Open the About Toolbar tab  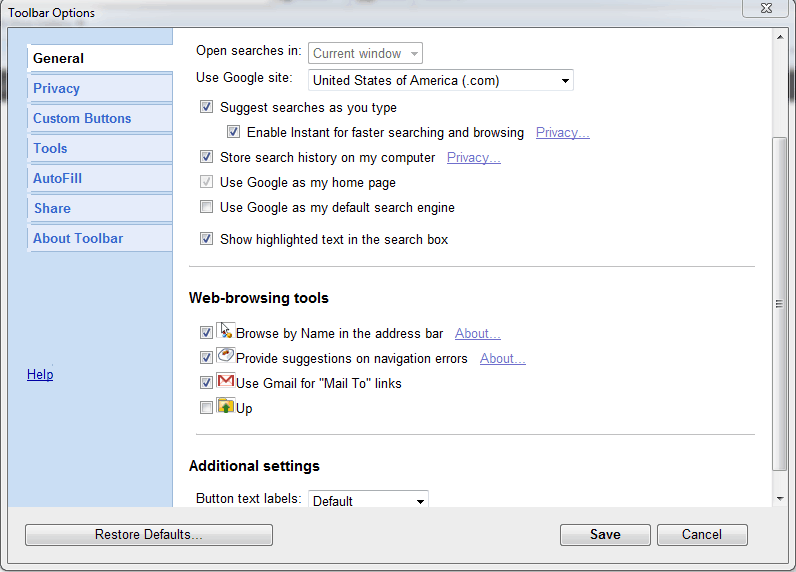coord(100,238)
